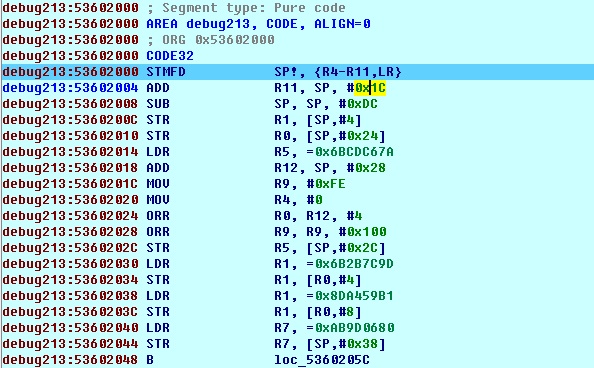Click the STR mnemonic at 5360200C
Viewport: 594px width, 368px height.
point(158,120)
